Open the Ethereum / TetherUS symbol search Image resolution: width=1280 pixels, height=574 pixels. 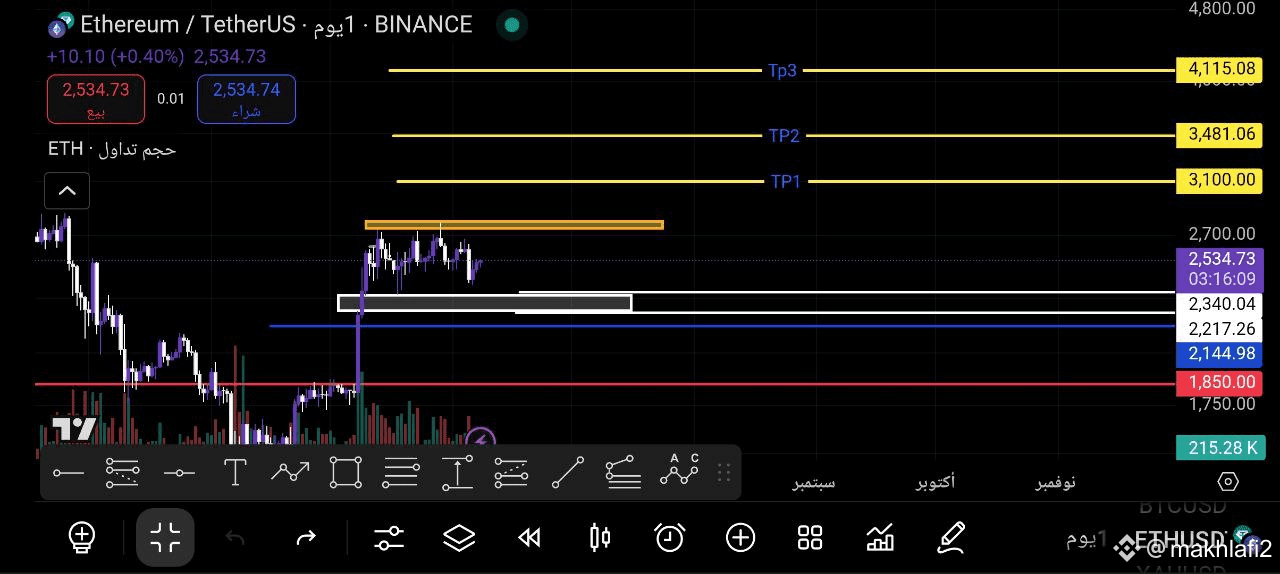point(188,24)
